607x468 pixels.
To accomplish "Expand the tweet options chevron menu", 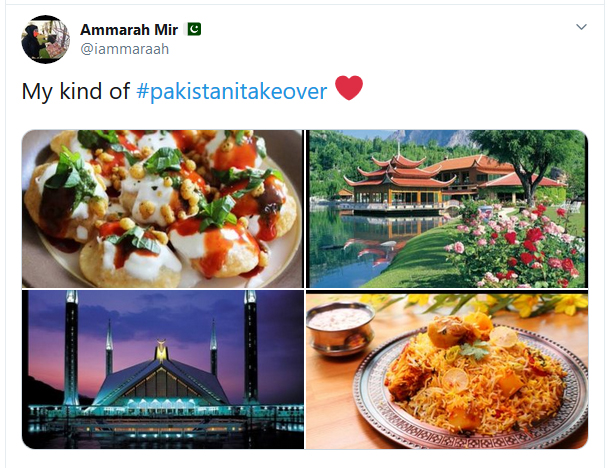I will click(581, 27).
